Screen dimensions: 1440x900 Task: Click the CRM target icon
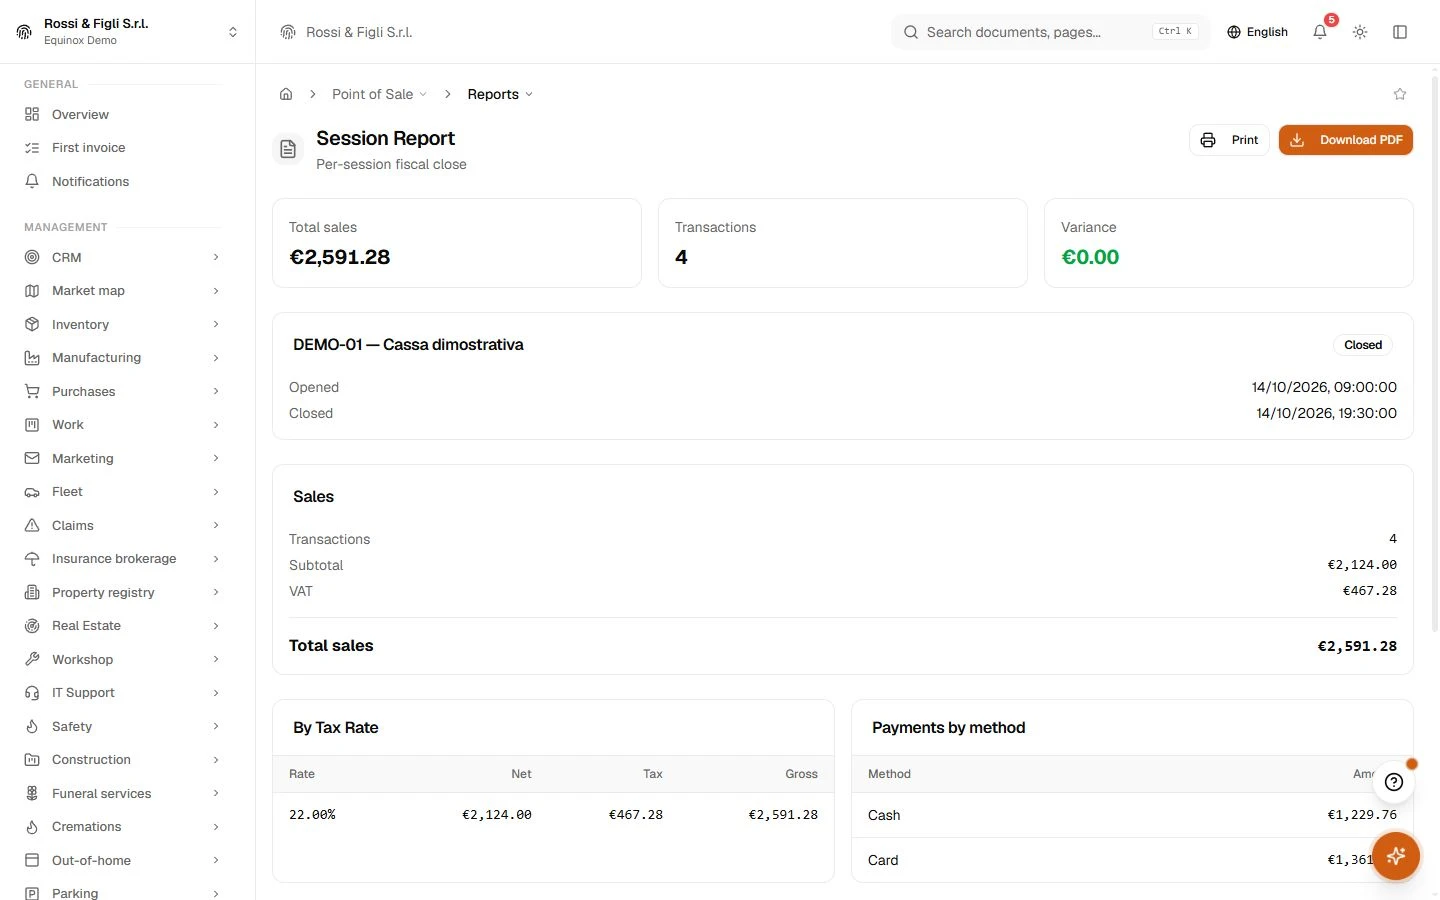coord(32,257)
